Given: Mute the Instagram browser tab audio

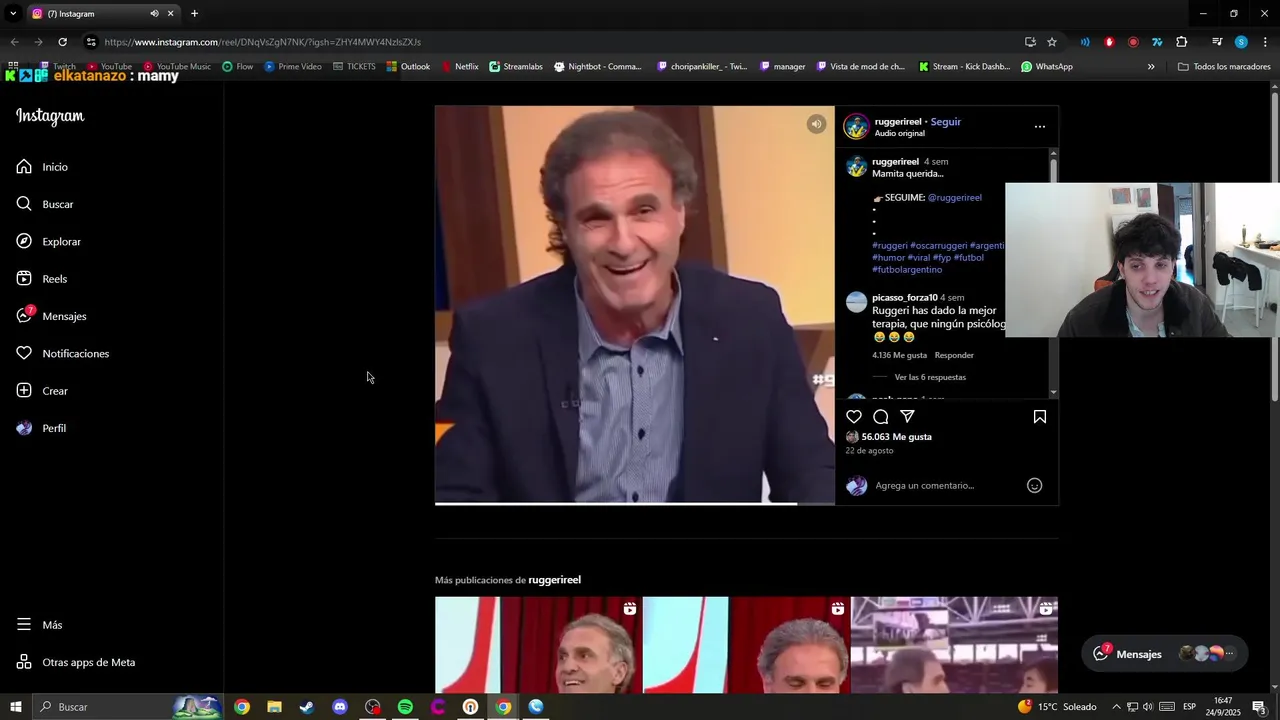Looking at the screenshot, I should point(154,14).
